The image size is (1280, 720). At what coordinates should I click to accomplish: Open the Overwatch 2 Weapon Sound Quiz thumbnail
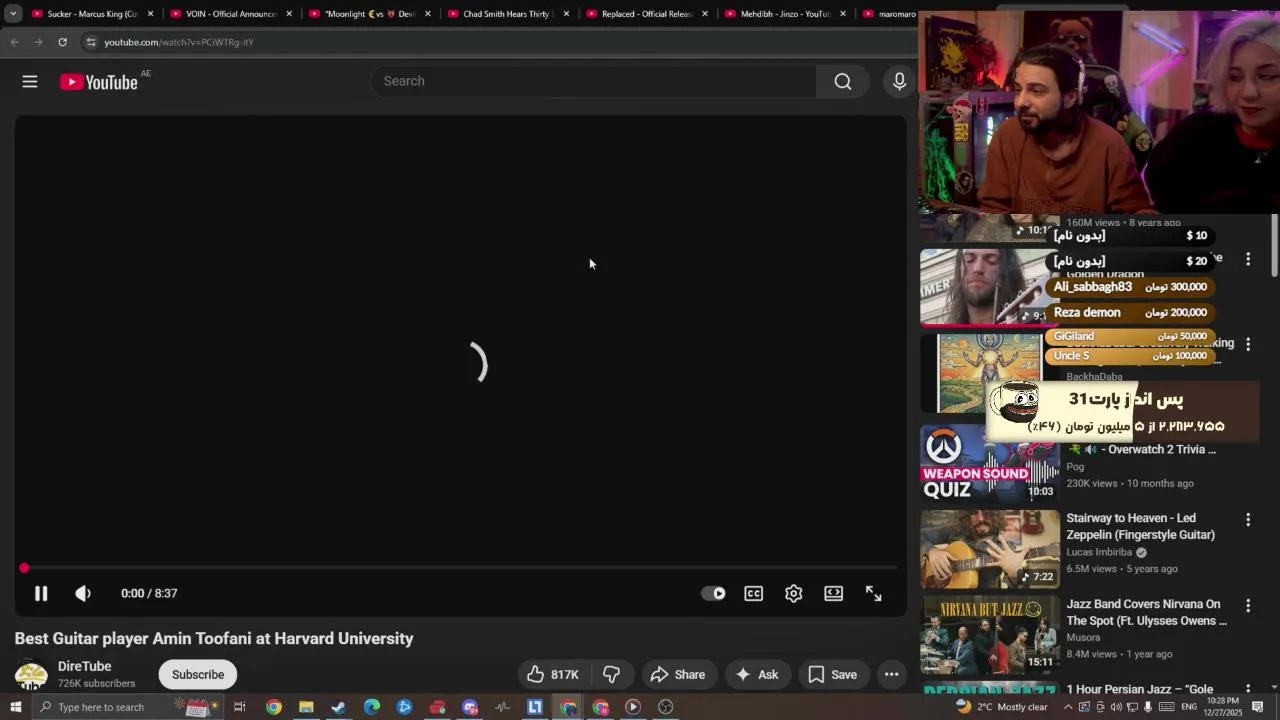coord(990,463)
